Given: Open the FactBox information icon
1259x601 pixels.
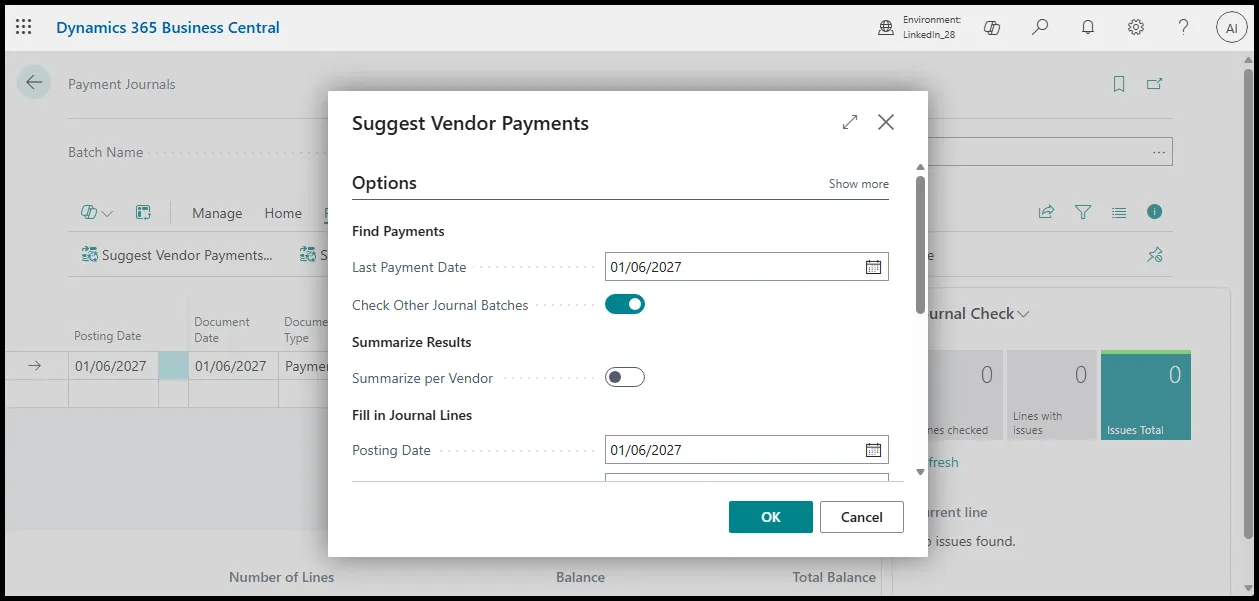Looking at the screenshot, I should point(1155,212).
